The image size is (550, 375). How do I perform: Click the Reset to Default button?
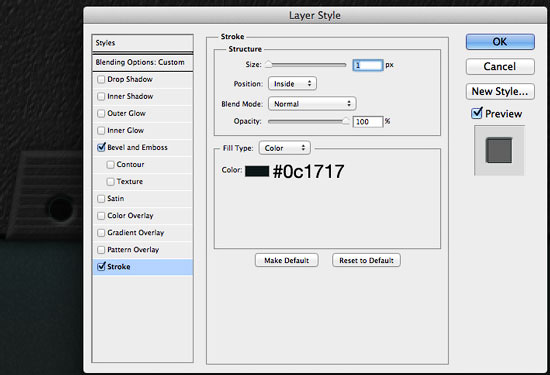pyautogui.click(x=366, y=260)
